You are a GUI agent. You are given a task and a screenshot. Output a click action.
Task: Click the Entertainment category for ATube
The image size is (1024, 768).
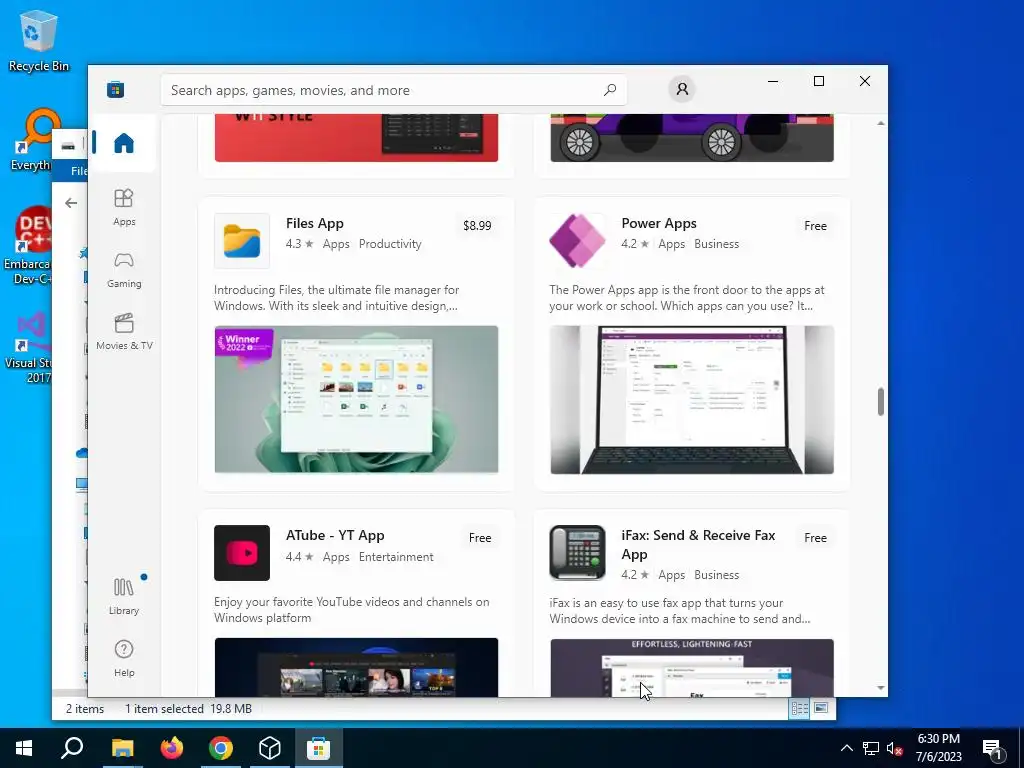click(396, 556)
